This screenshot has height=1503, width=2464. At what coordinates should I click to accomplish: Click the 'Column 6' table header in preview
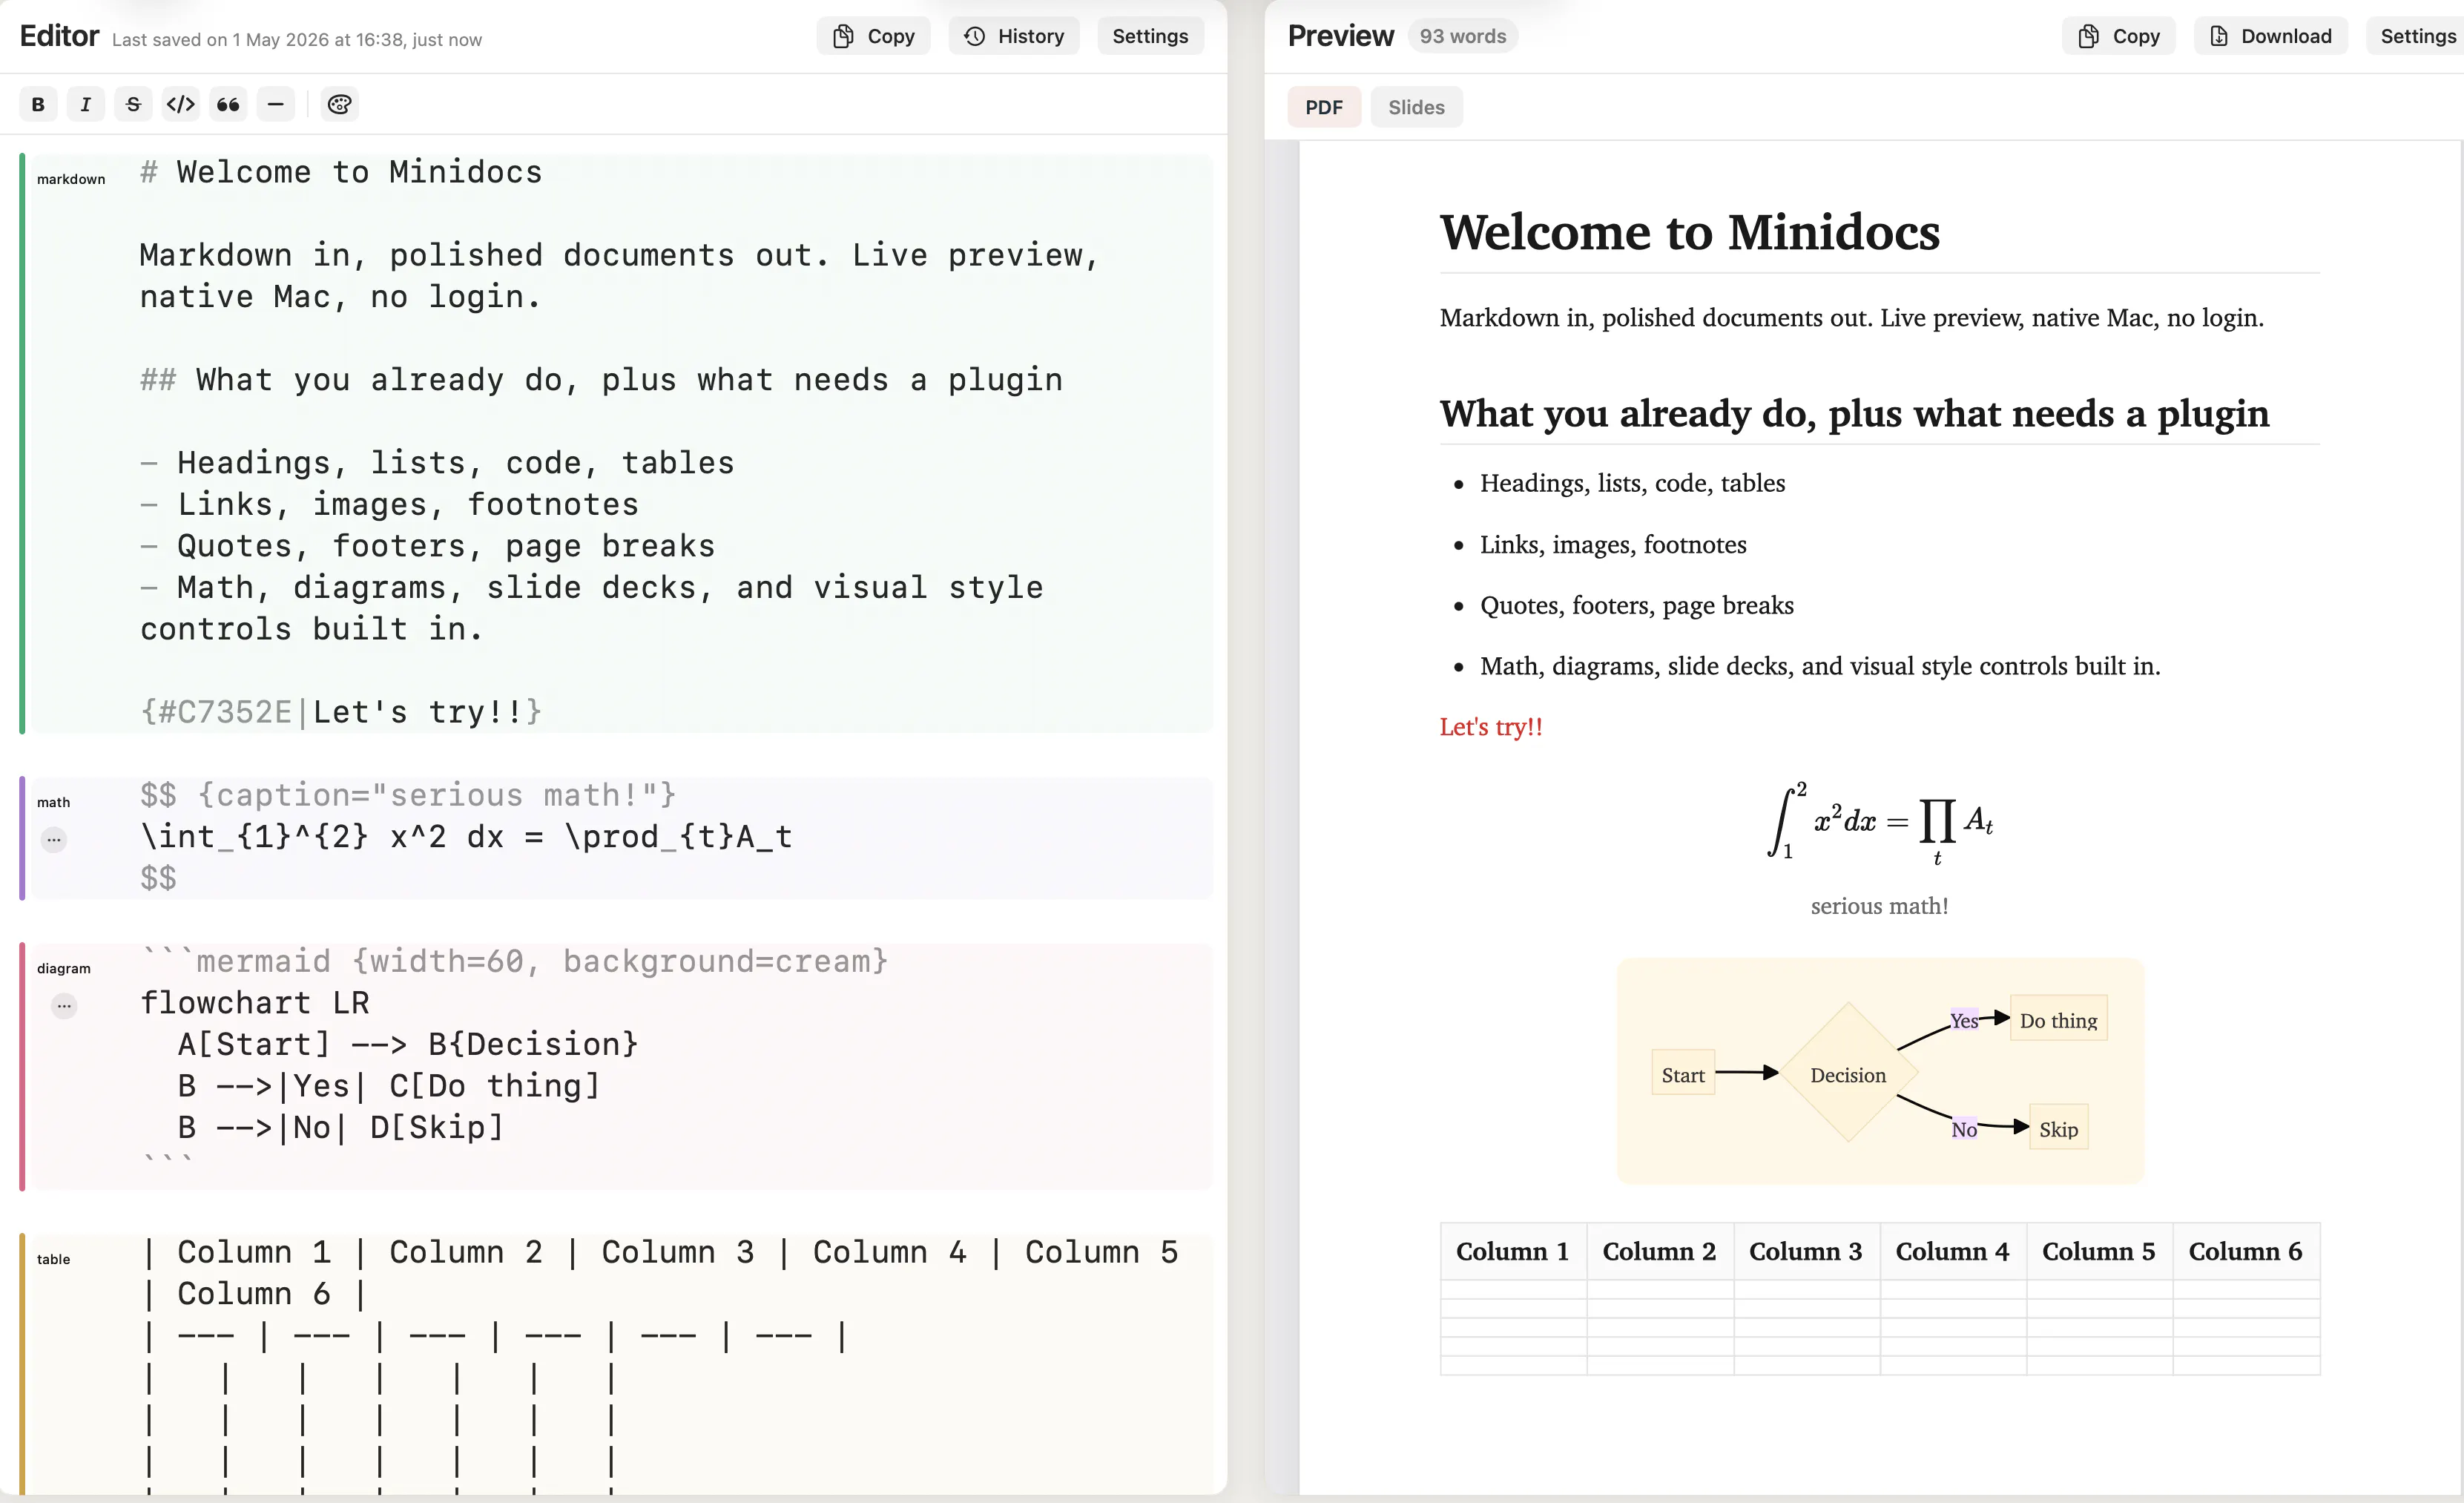tap(2246, 1252)
